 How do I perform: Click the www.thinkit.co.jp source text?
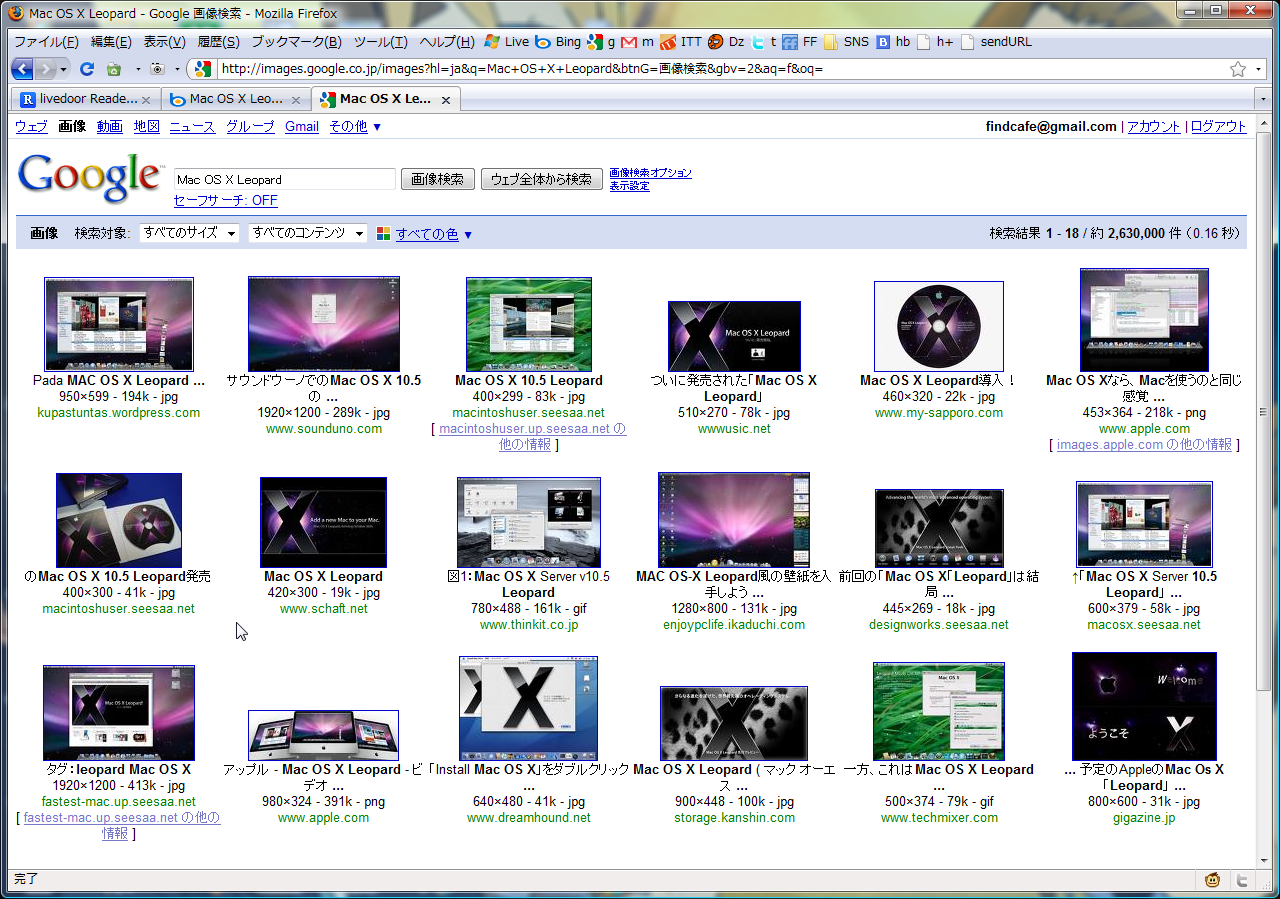coord(529,625)
